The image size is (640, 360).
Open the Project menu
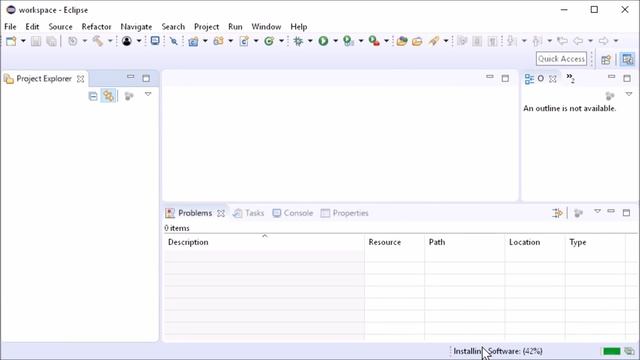click(207, 27)
